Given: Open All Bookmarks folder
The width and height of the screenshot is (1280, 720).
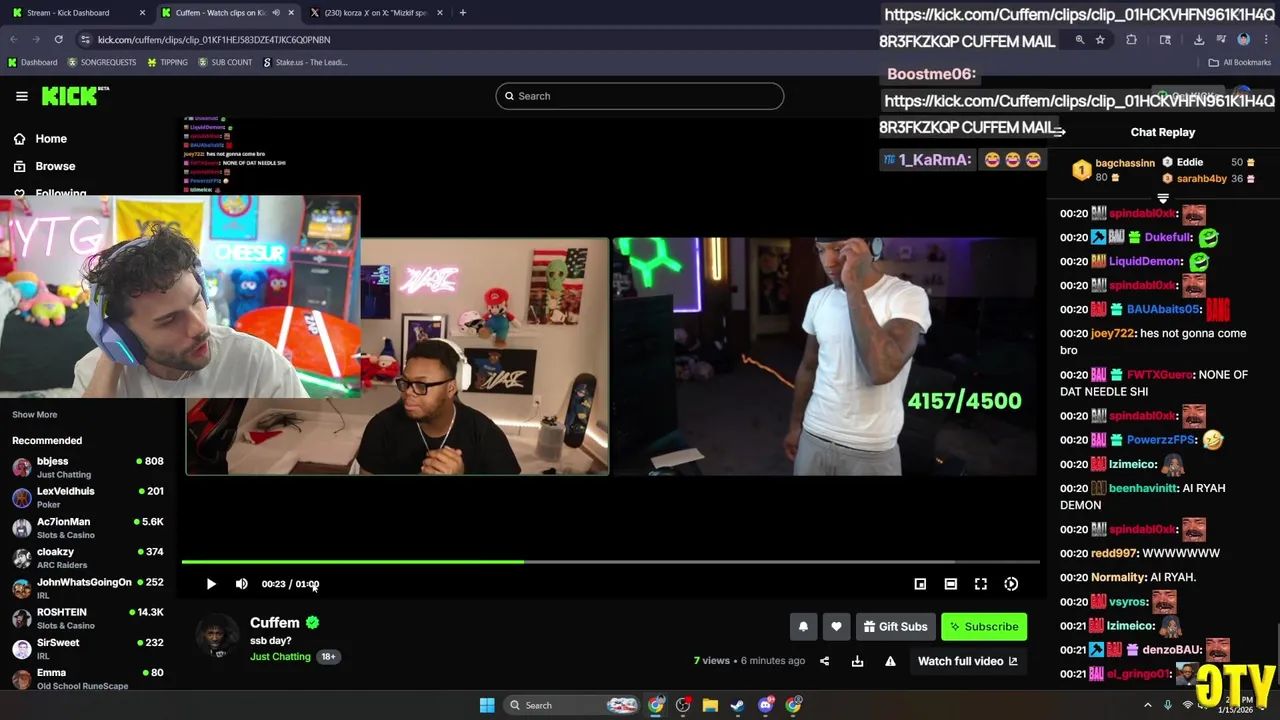Looking at the screenshot, I should [x=1240, y=62].
